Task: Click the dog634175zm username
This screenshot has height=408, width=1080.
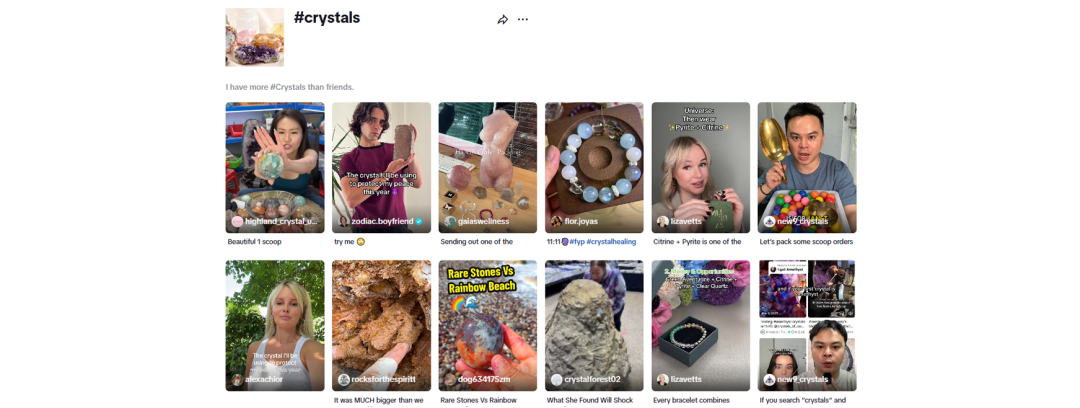Action: [x=486, y=380]
